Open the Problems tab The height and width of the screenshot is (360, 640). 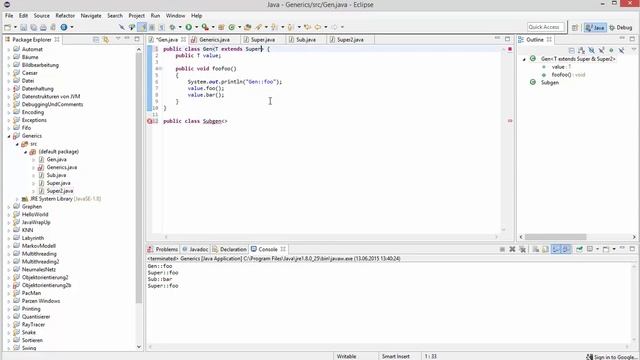pos(163,249)
